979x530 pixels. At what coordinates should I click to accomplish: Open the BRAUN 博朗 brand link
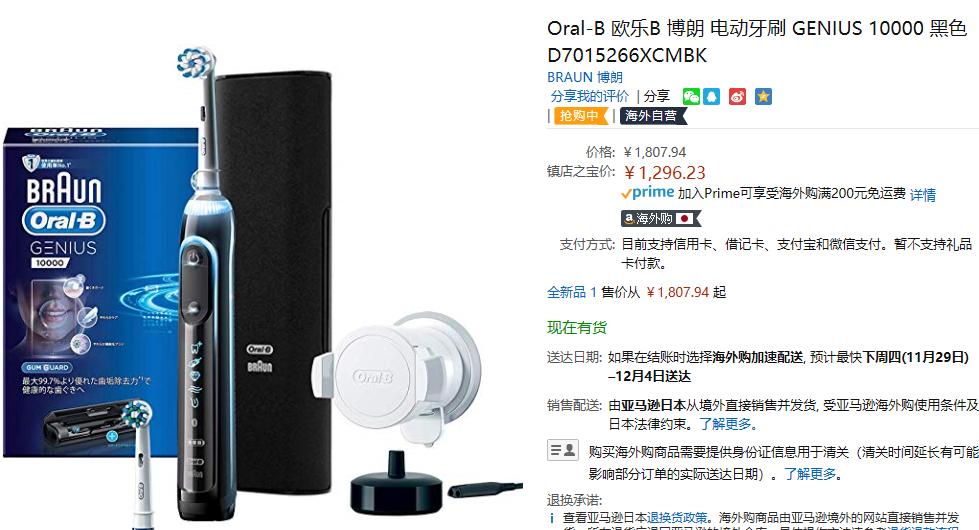tap(585, 77)
